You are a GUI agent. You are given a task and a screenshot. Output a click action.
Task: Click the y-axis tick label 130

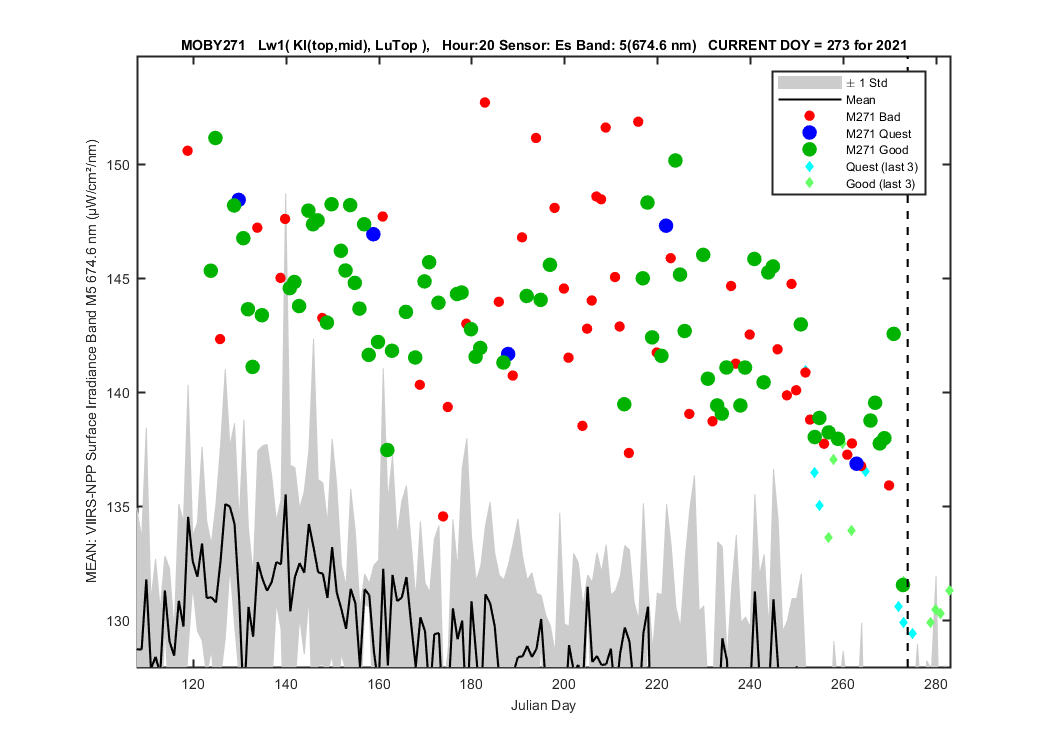coord(118,621)
